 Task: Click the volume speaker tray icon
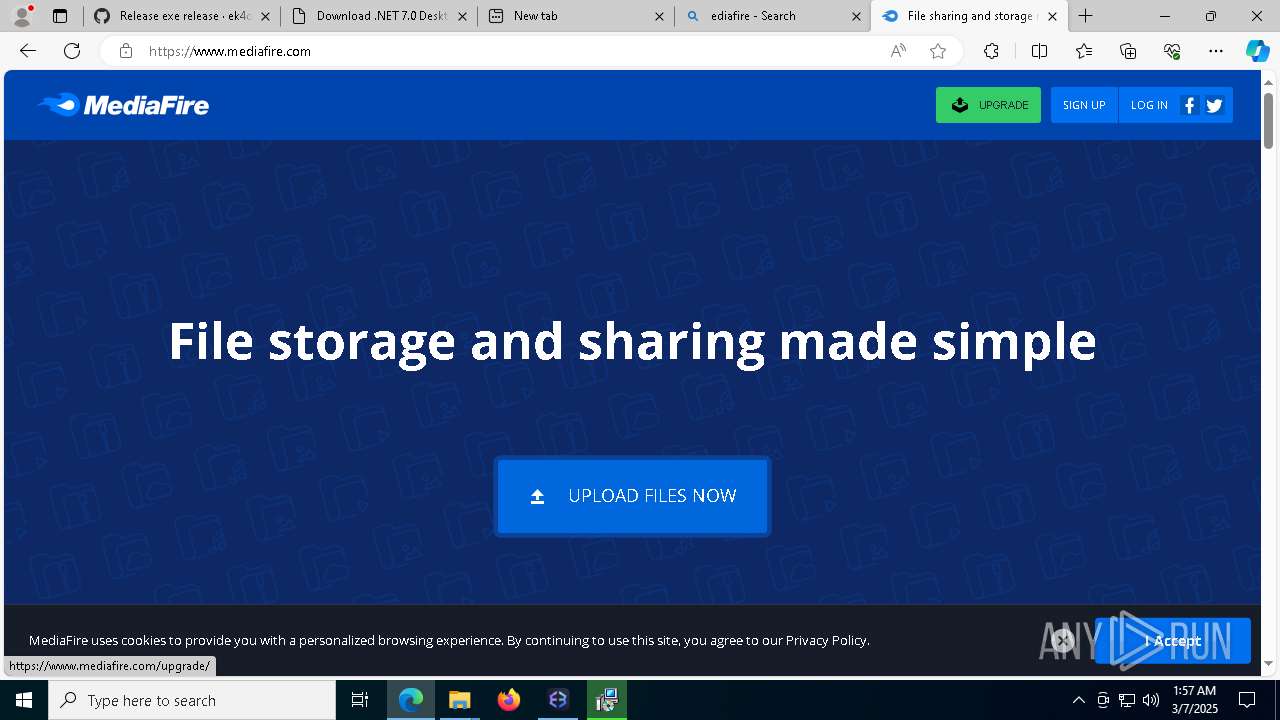click(1151, 700)
